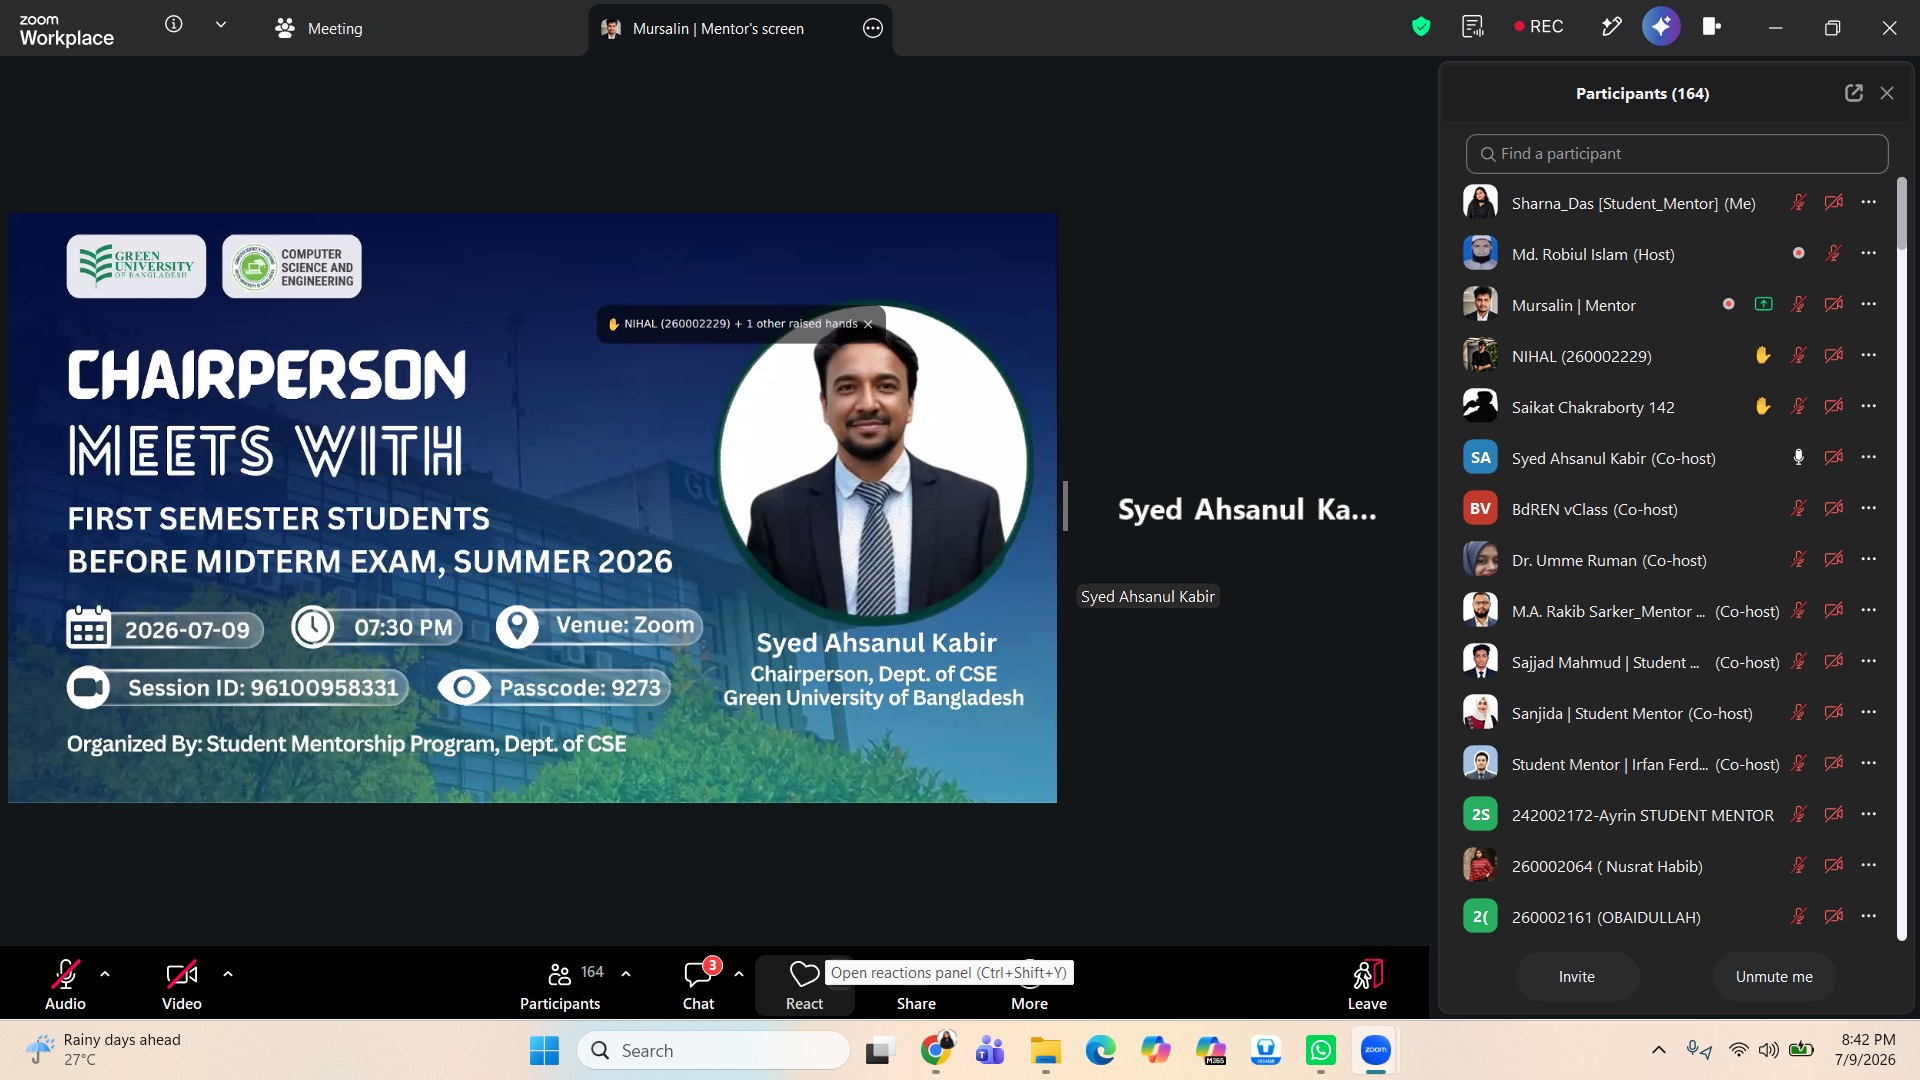Click the participants list scrollbar
The width and height of the screenshot is (1920, 1080).
[1901, 214]
